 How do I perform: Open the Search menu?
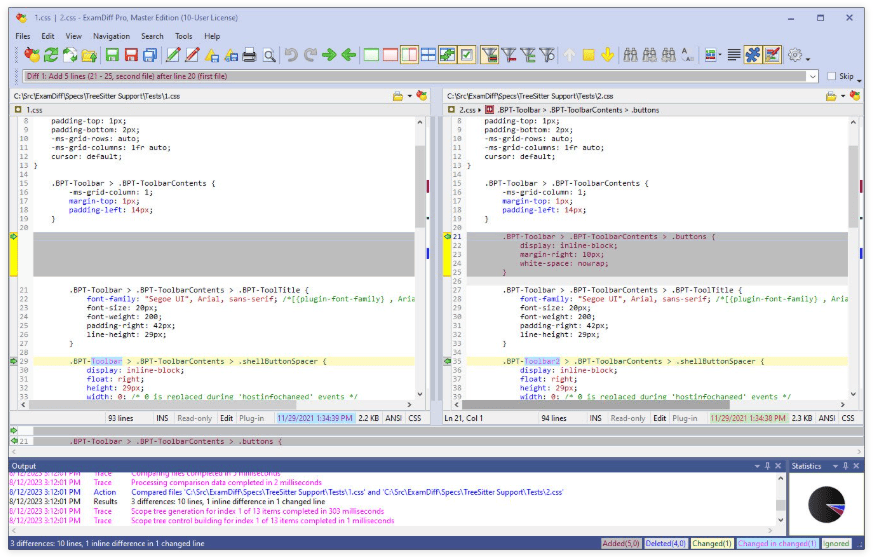[152, 36]
